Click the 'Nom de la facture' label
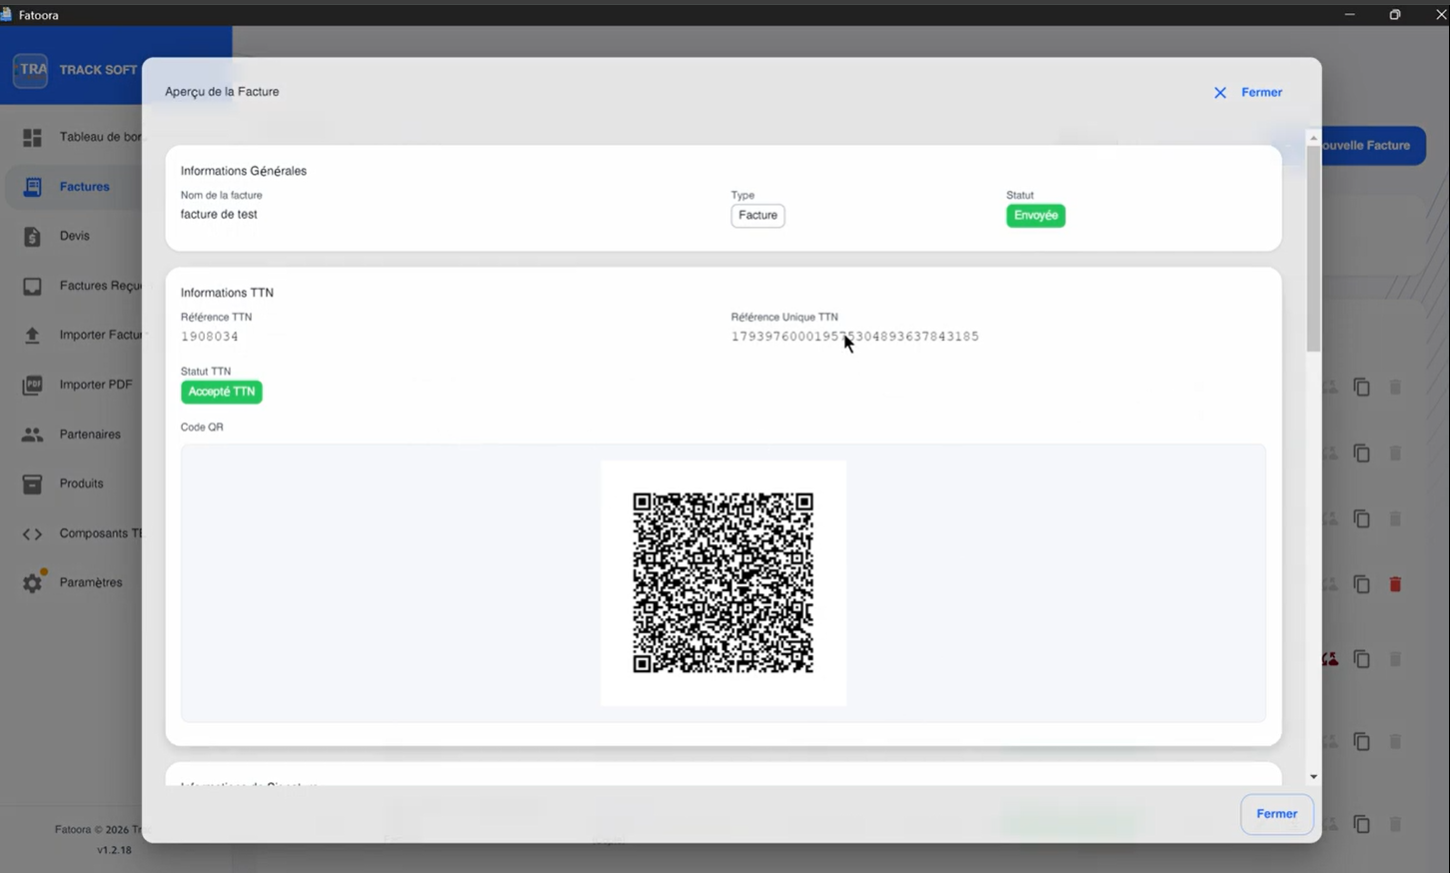Image resolution: width=1450 pixels, height=873 pixels. tap(221, 195)
